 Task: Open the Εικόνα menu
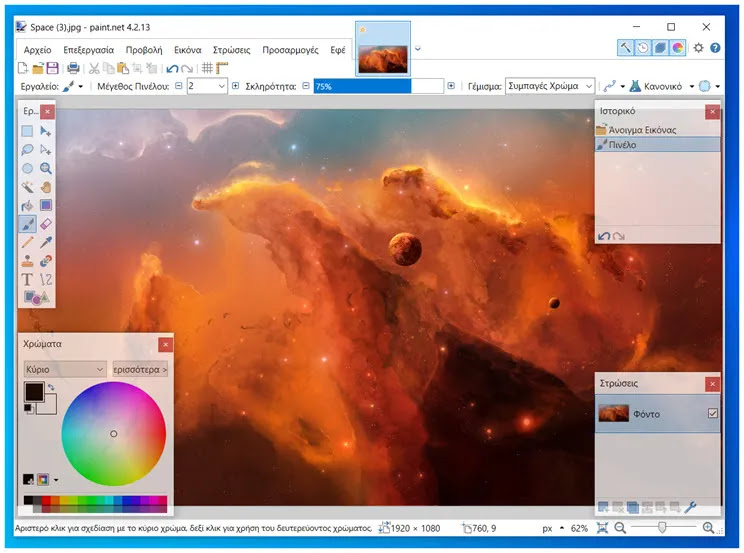pos(187,50)
